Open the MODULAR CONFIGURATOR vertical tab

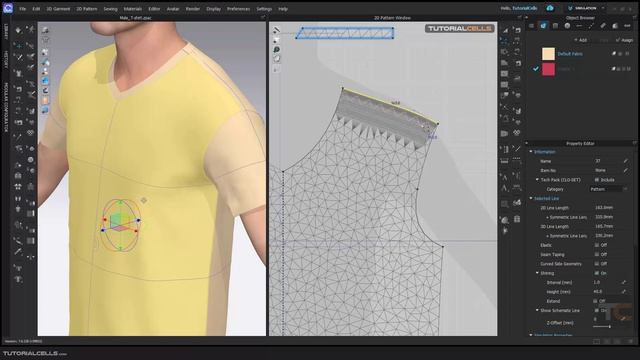[6, 107]
